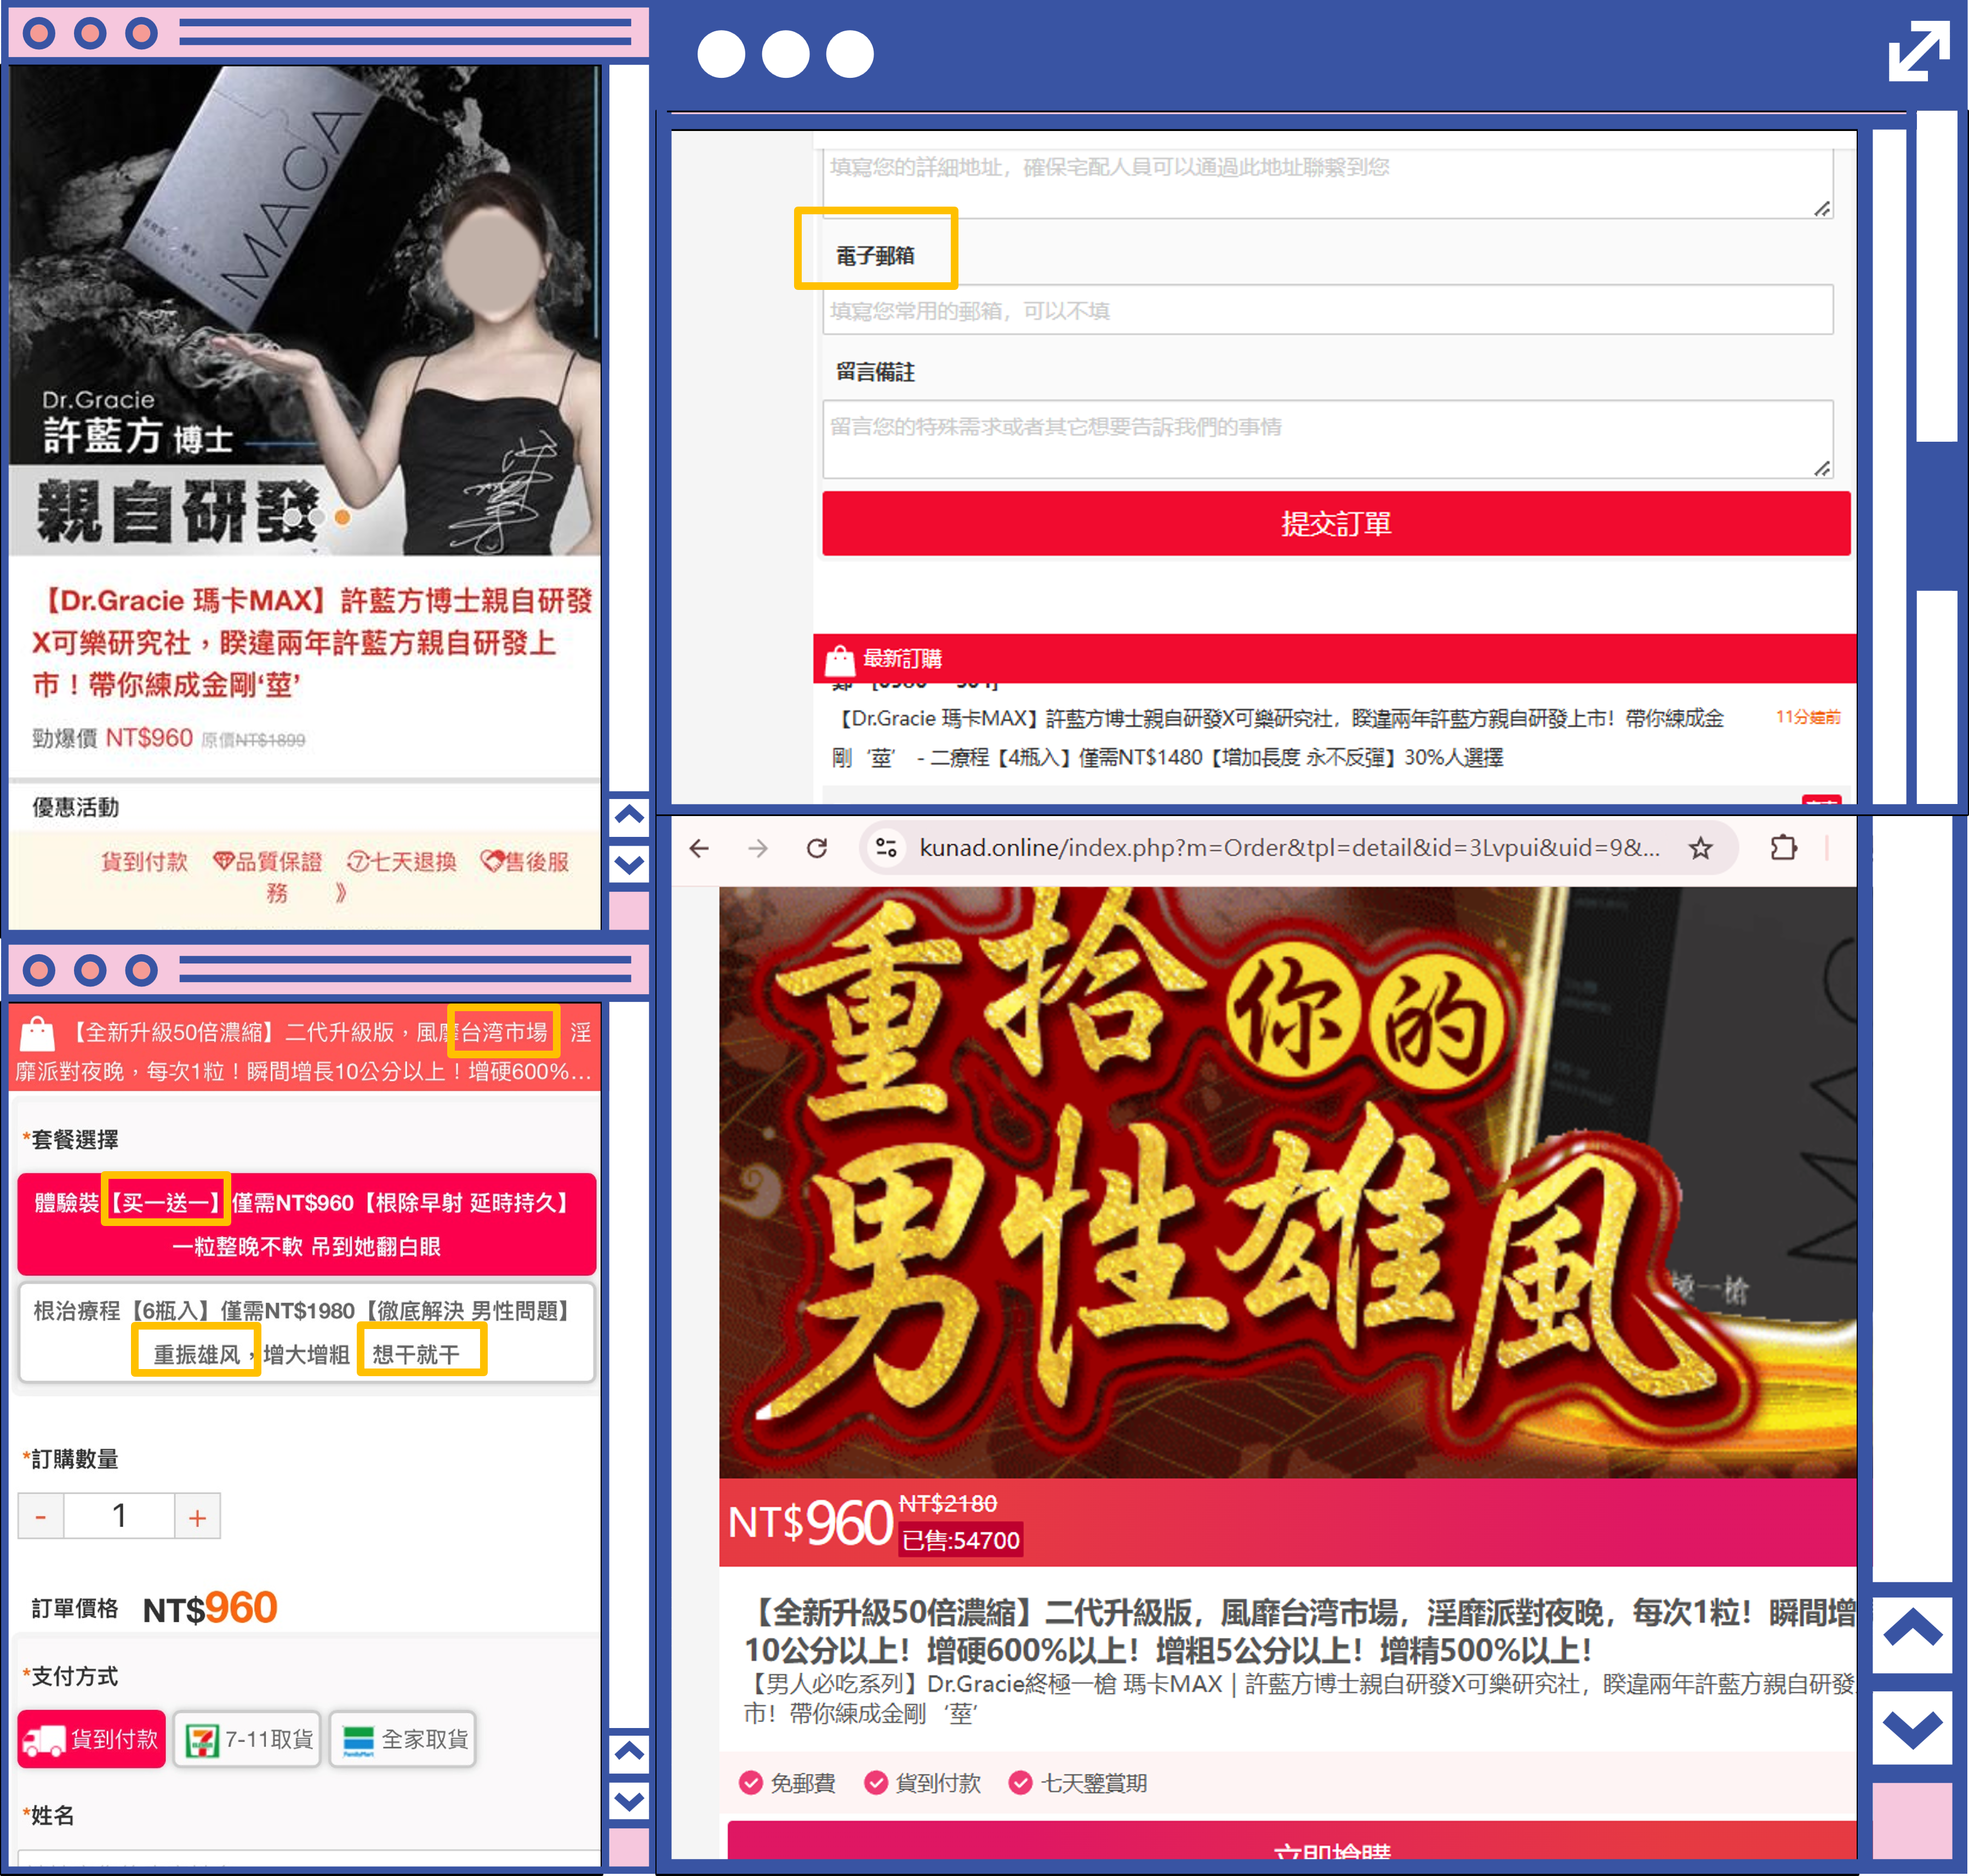Click the 最新訂購 header label
Viewport: 1969px width, 1876px height.
coord(902,660)
